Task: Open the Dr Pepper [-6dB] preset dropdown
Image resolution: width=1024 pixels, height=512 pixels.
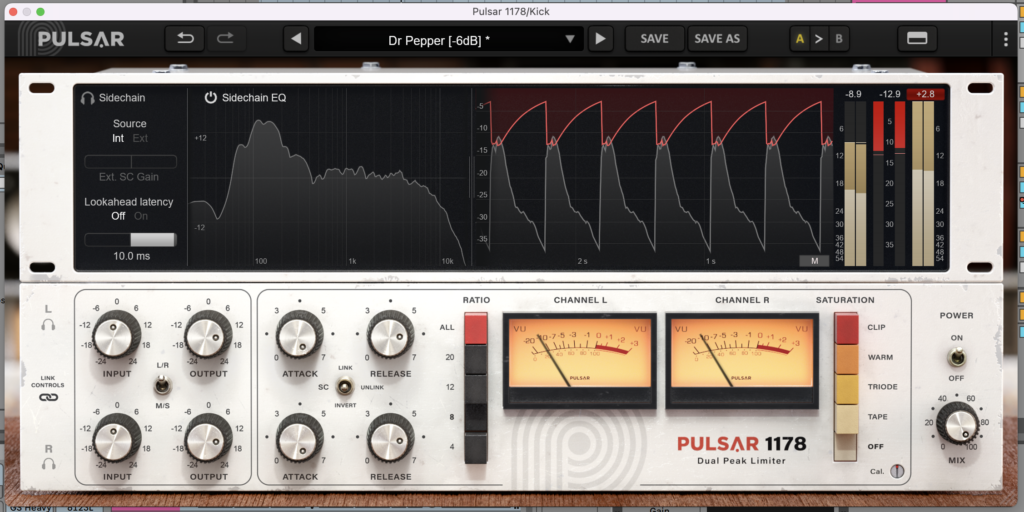Action: click(x=448, y=39)
